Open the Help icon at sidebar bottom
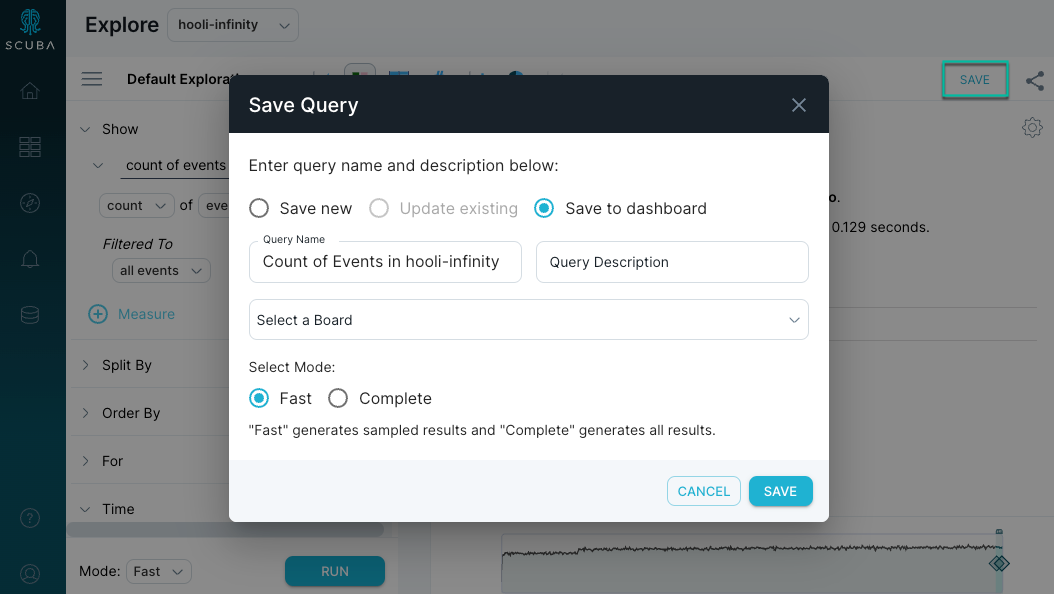 tap(29, 518)
